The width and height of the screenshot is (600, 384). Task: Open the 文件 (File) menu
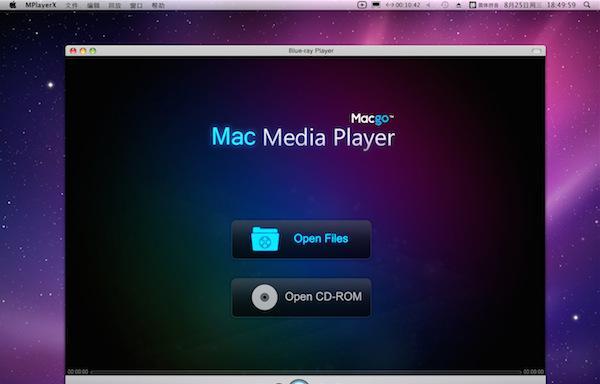coord(71,5)
